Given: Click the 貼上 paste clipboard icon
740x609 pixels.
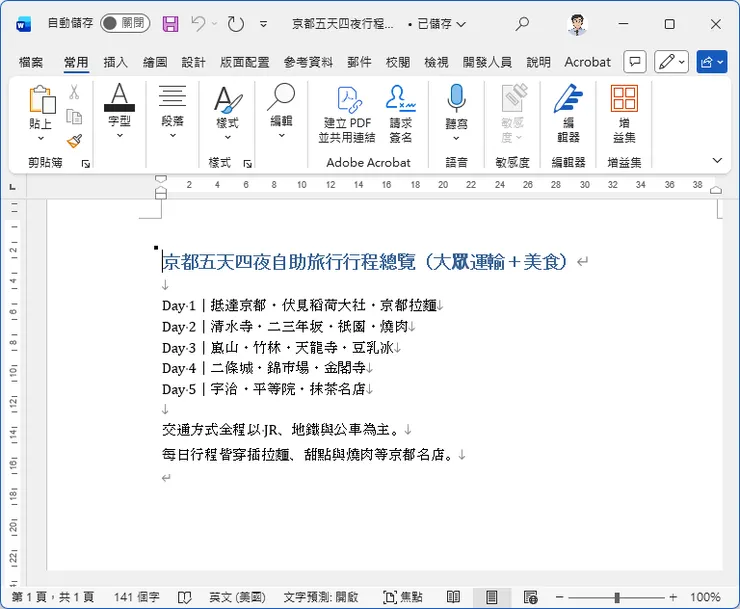Looking at the screenshot, I should coord(42,99).
